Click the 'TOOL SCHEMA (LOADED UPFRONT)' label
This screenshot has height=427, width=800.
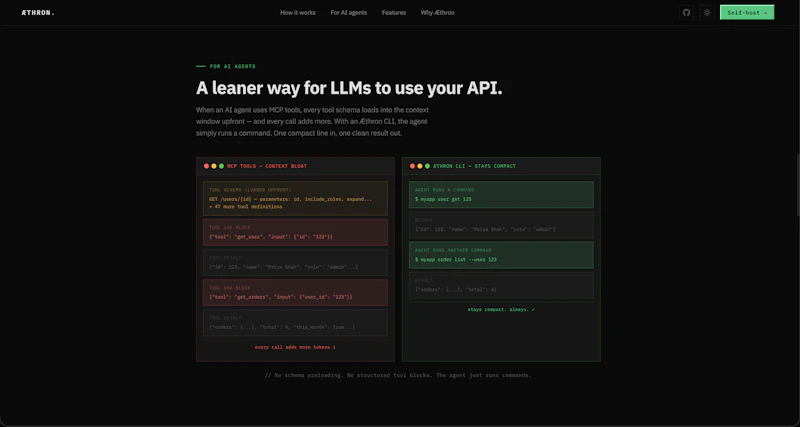(250, 190)
